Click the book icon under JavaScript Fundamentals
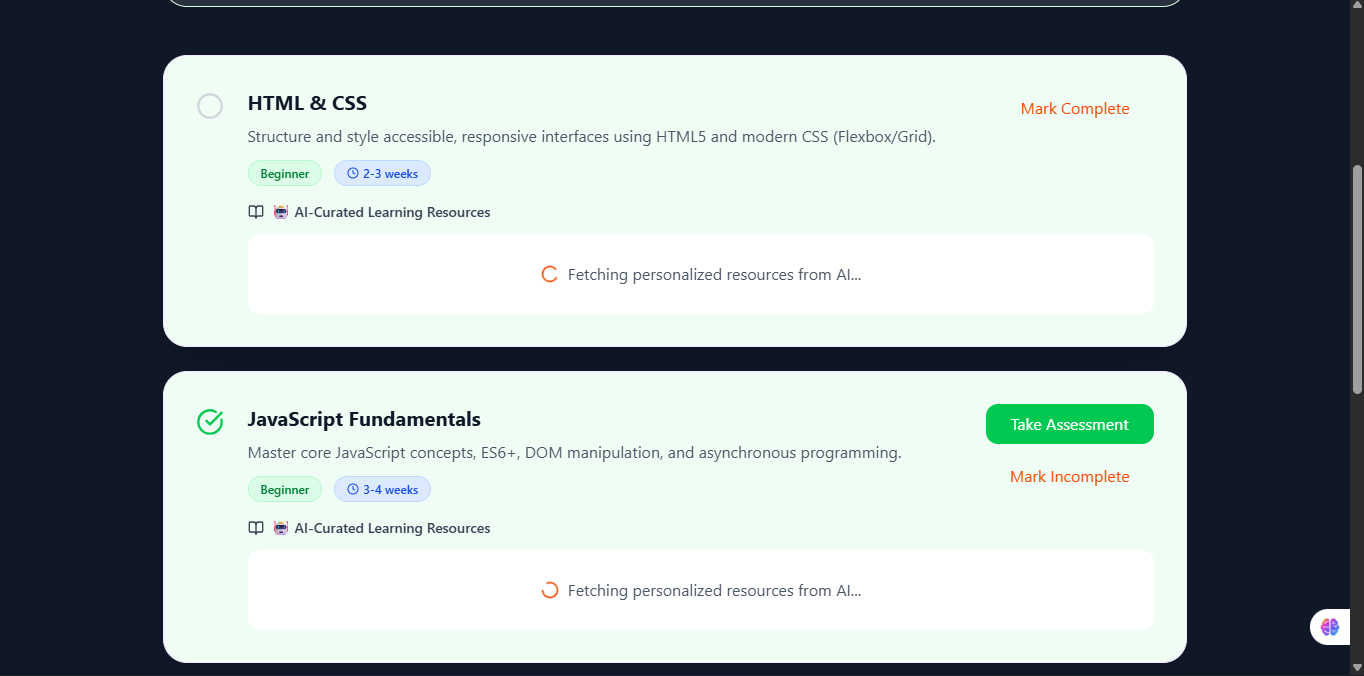Screen dimensions: 1364x676 click(256, 528)
